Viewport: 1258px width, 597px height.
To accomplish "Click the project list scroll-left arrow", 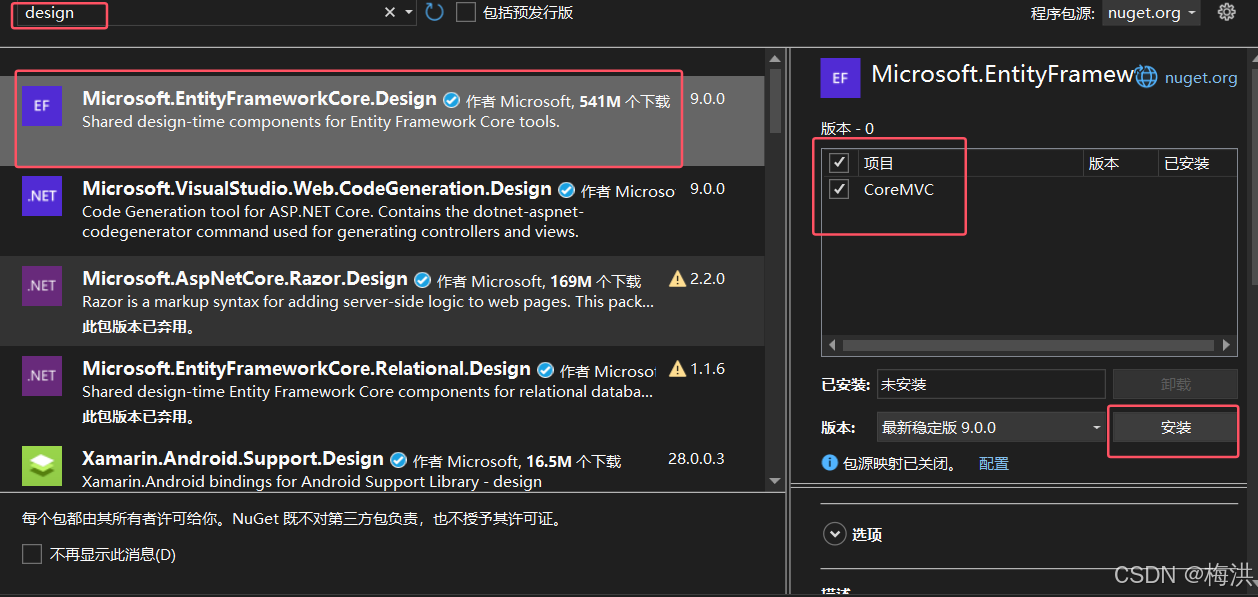I will [x=832, y=345].
